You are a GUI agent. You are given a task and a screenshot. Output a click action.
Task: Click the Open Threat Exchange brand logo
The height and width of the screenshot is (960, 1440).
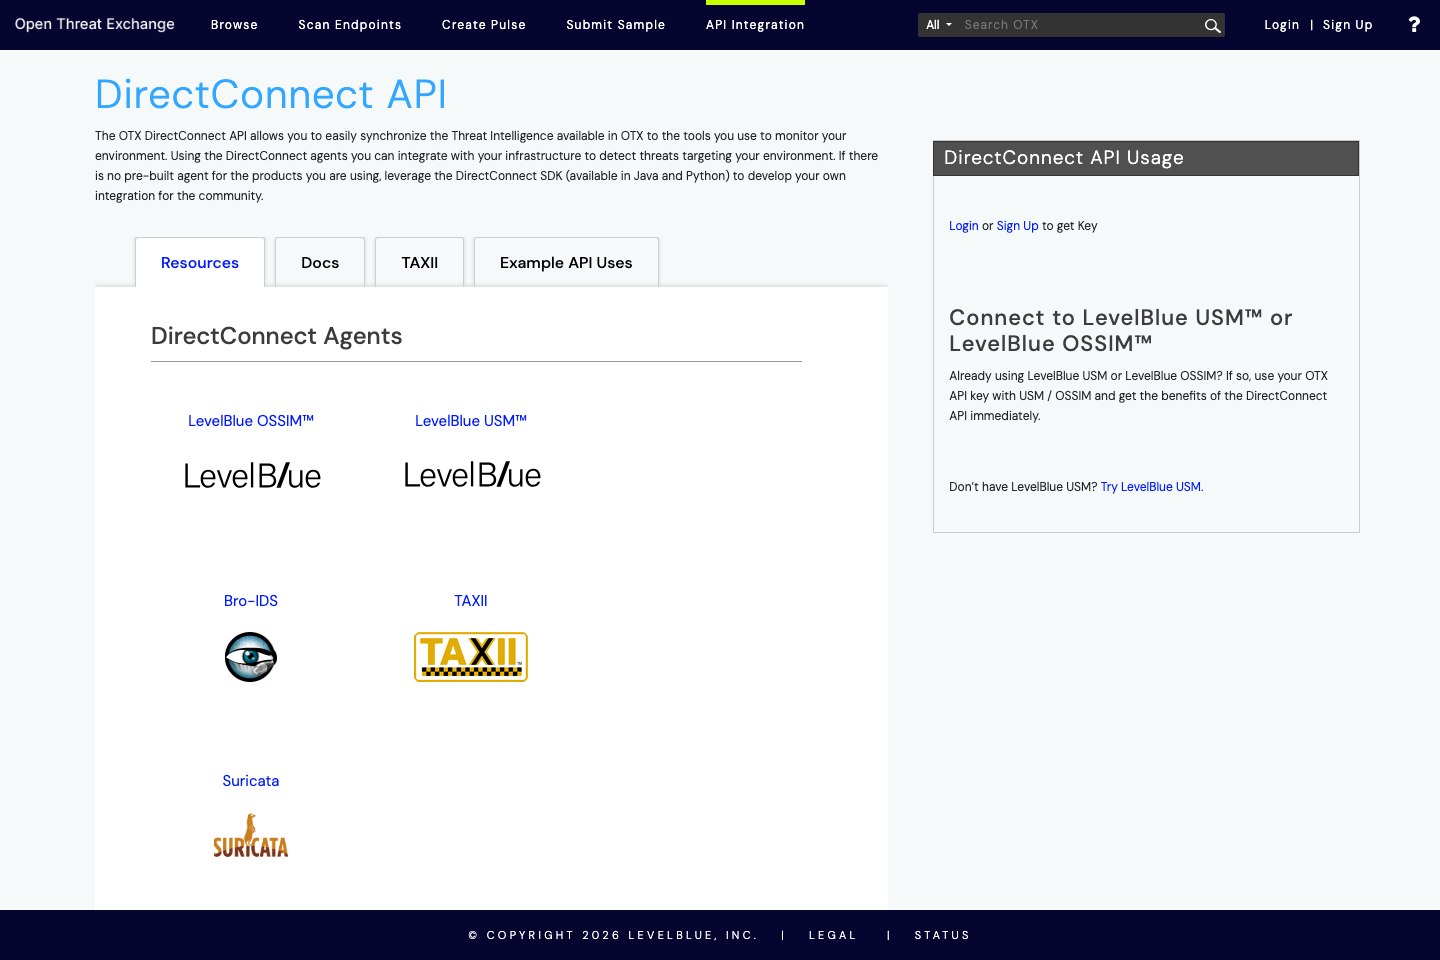click(x=94, y=24)
